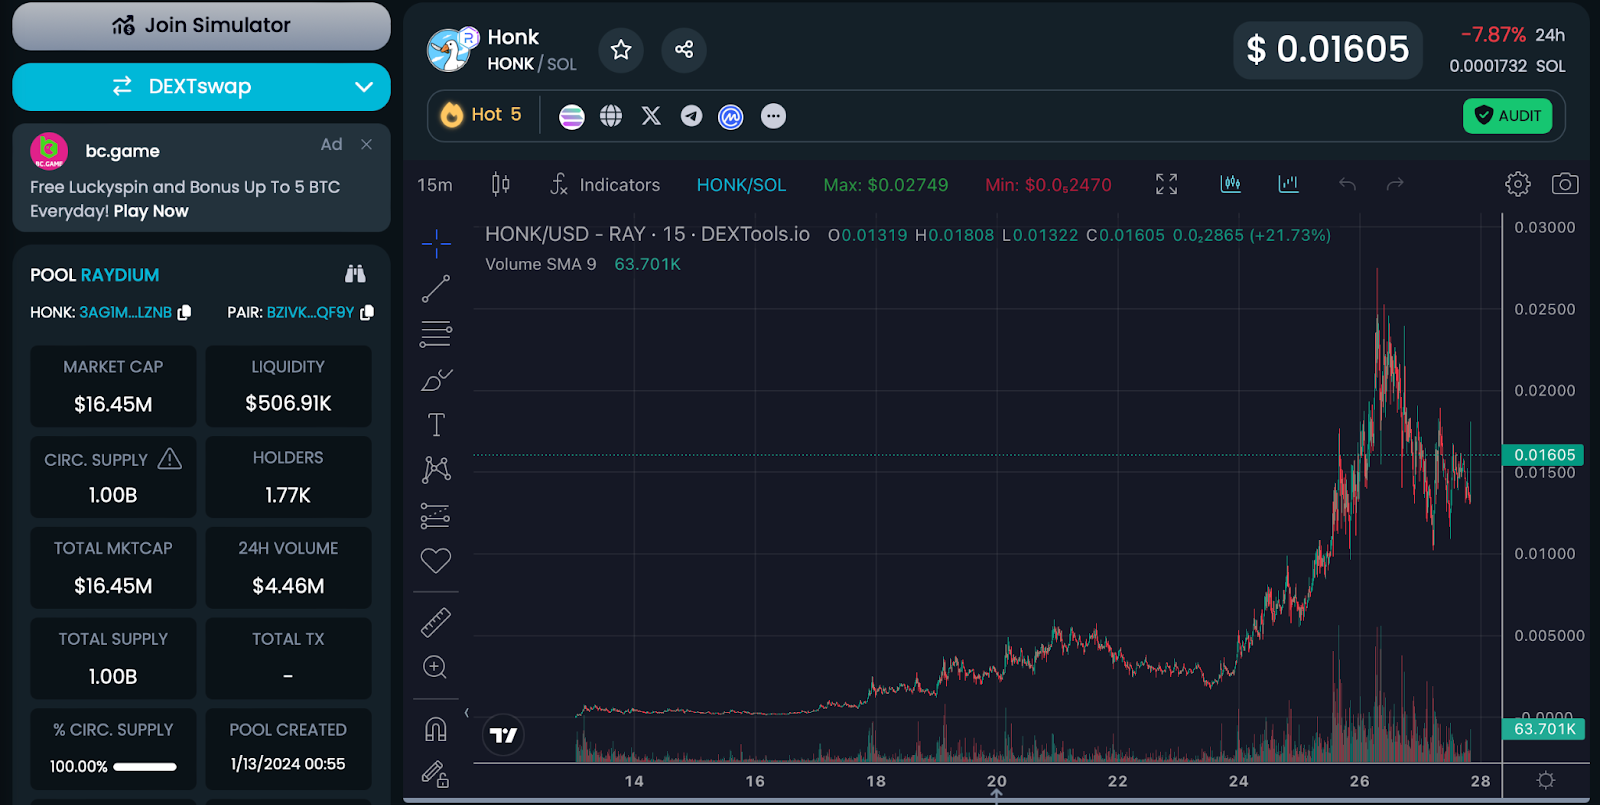1600x805 pixels.
Task: Click the Pool Created date card
Action: tap(288, 749)
